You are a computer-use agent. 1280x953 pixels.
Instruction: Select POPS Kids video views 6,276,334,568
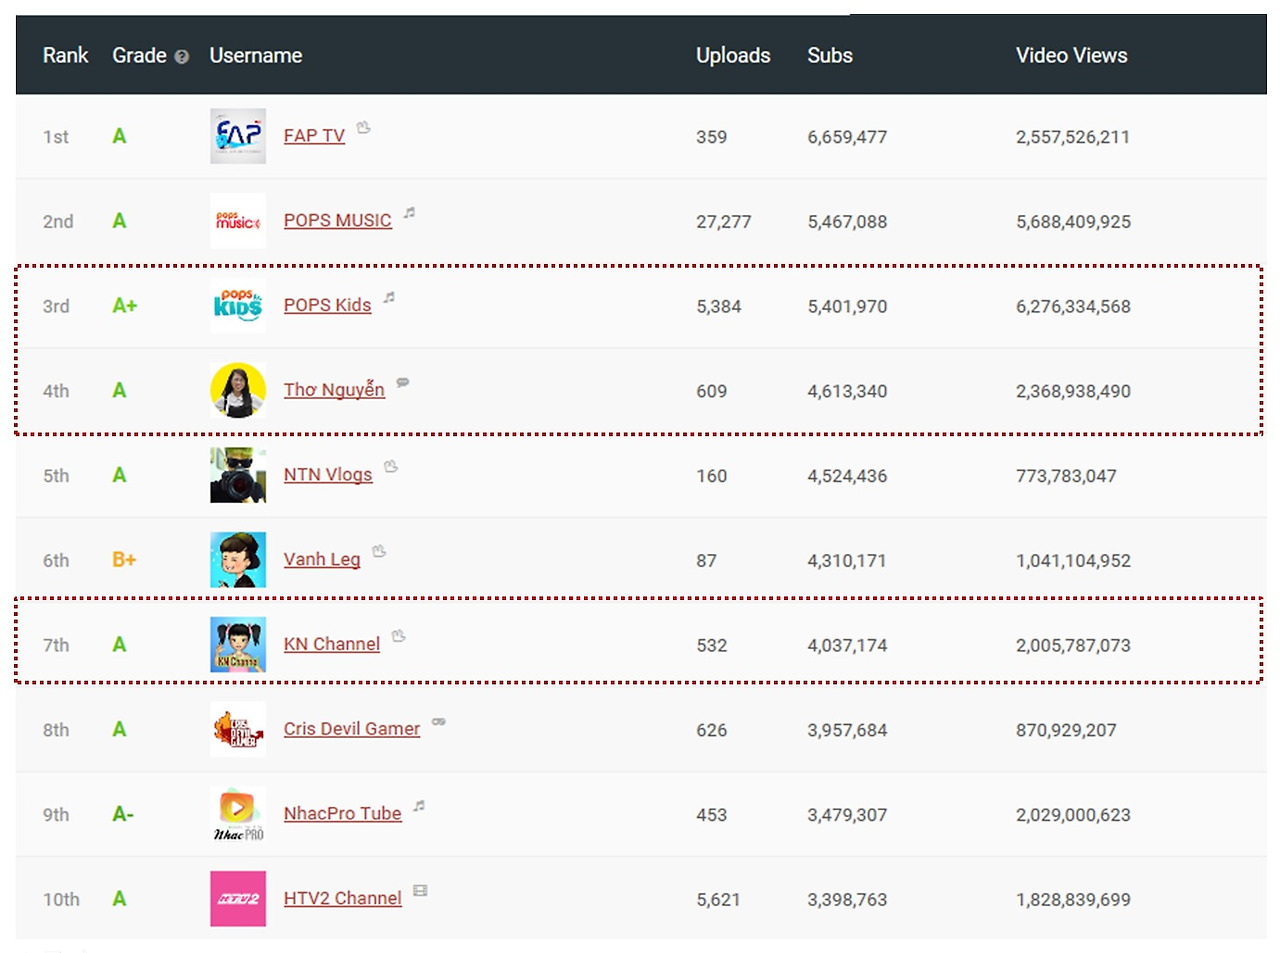[x=1073, y=307]
